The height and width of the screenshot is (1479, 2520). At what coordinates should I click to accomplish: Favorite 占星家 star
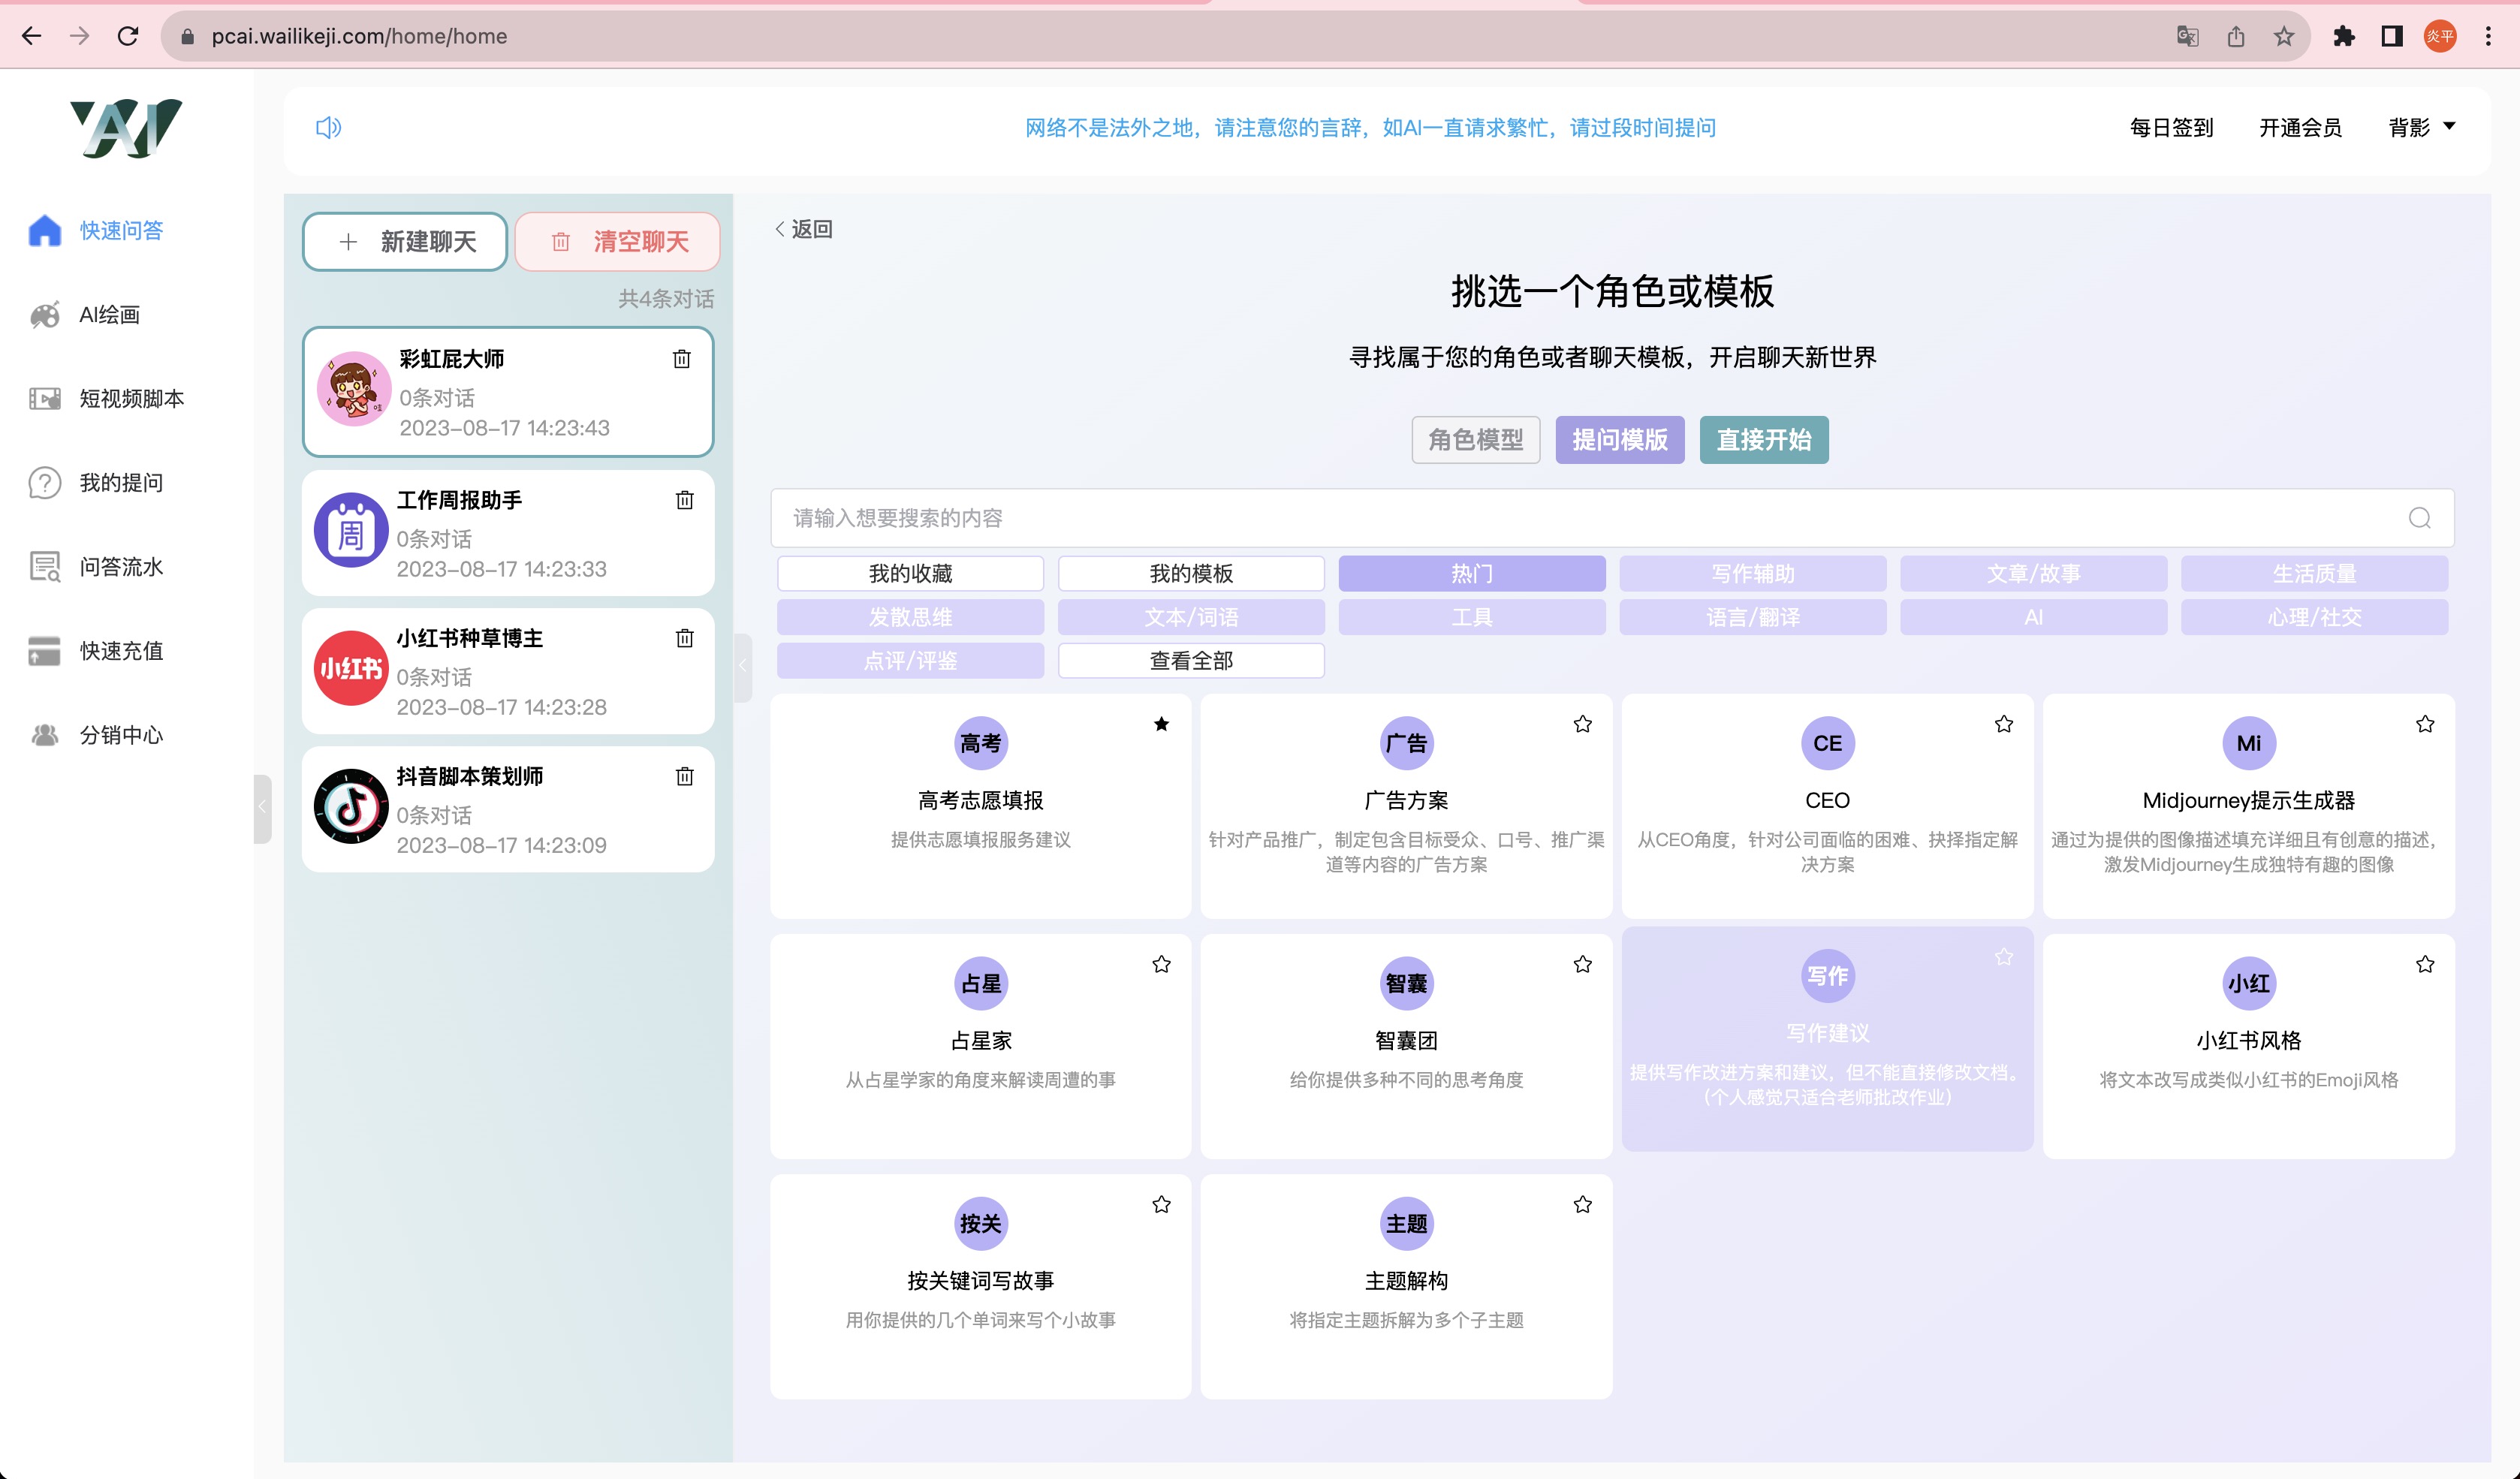point(1161,964)
